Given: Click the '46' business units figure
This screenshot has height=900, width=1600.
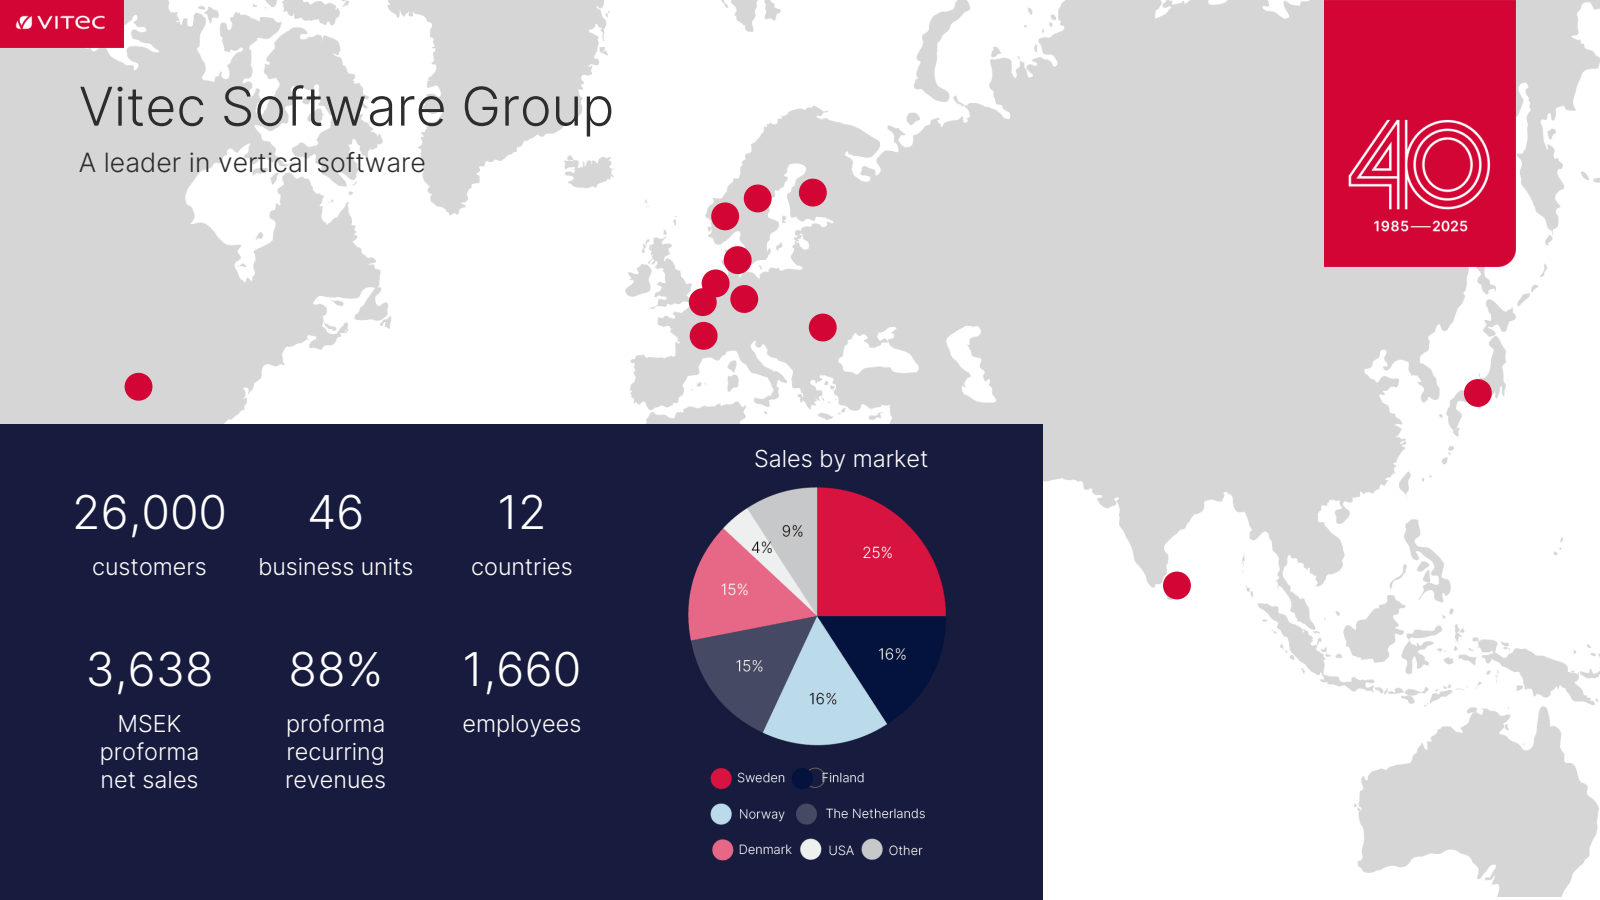Looking at the screenshot, I should coord(336,513).
